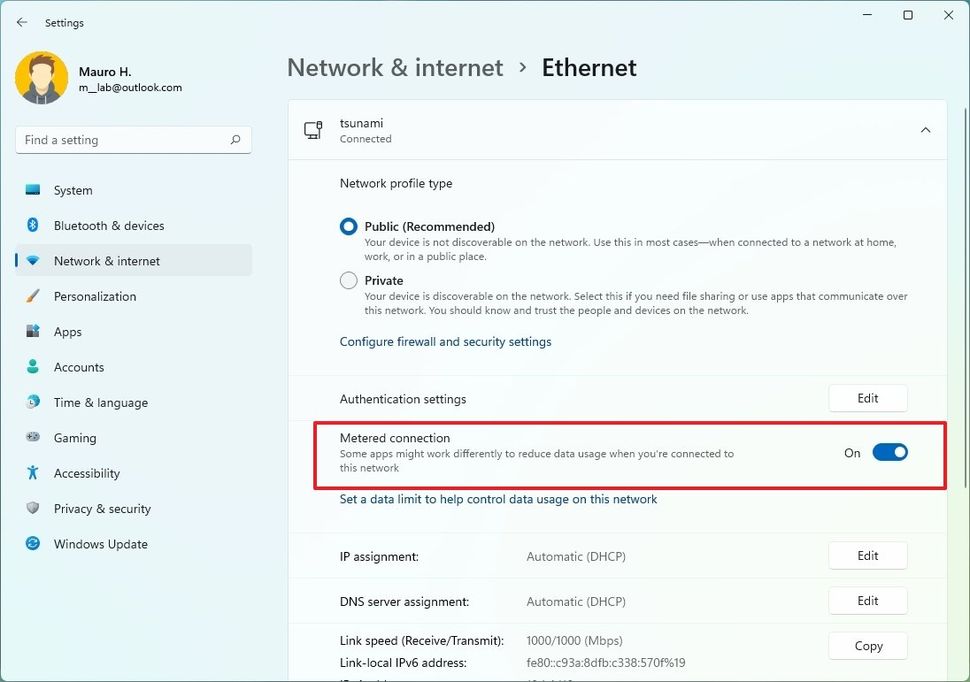The width and height of the screenshot is (970, 682).
Task: Open the Apps settings page
Action: tap(66, 331)
